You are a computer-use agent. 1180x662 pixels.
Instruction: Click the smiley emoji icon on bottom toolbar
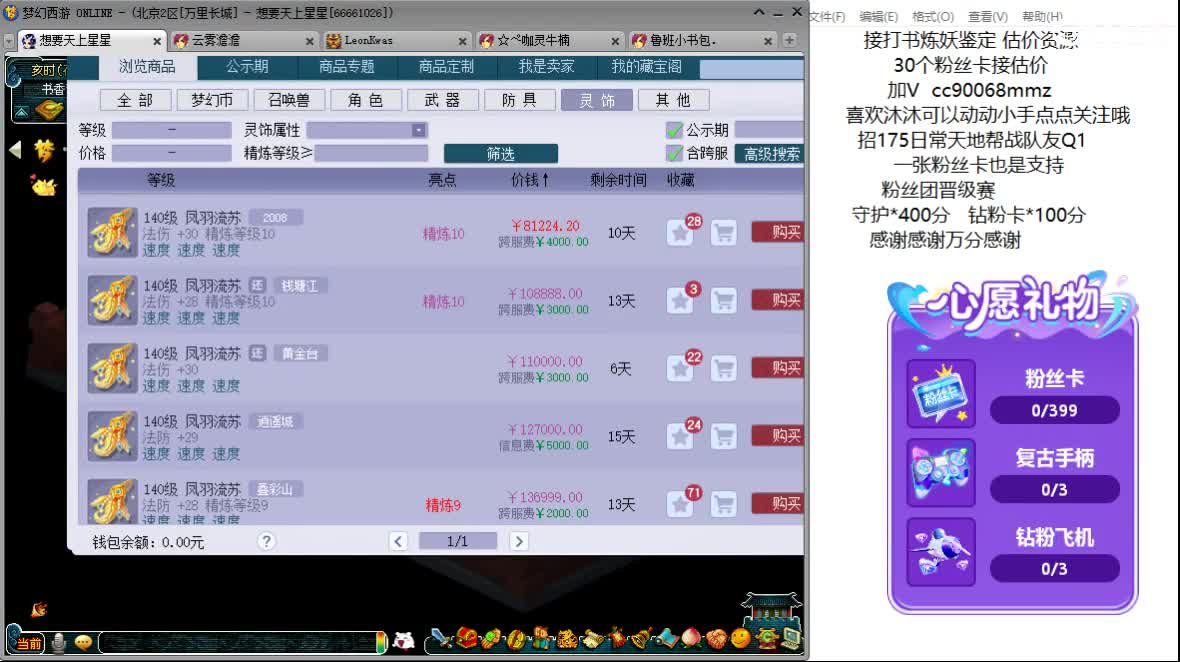point(738,639)
